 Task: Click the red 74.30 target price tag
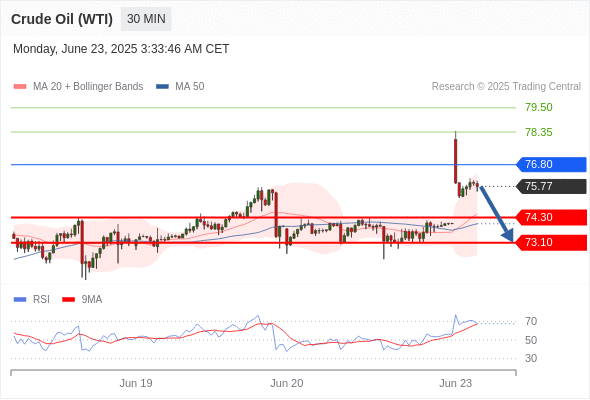point(551,217)
